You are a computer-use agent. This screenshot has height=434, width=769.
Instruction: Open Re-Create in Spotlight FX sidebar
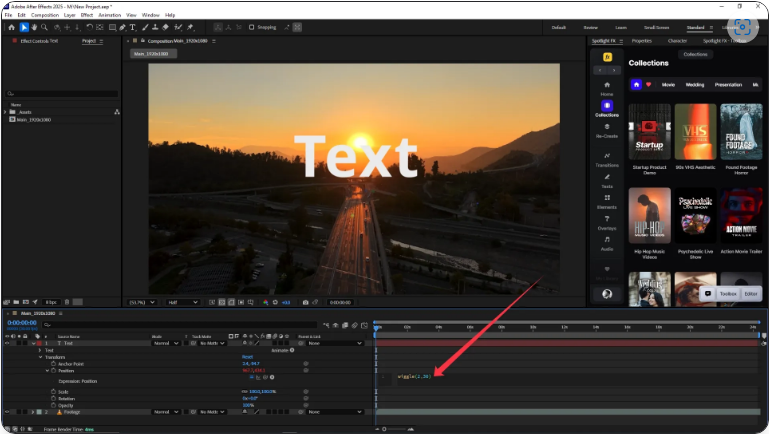pos(607,130)
